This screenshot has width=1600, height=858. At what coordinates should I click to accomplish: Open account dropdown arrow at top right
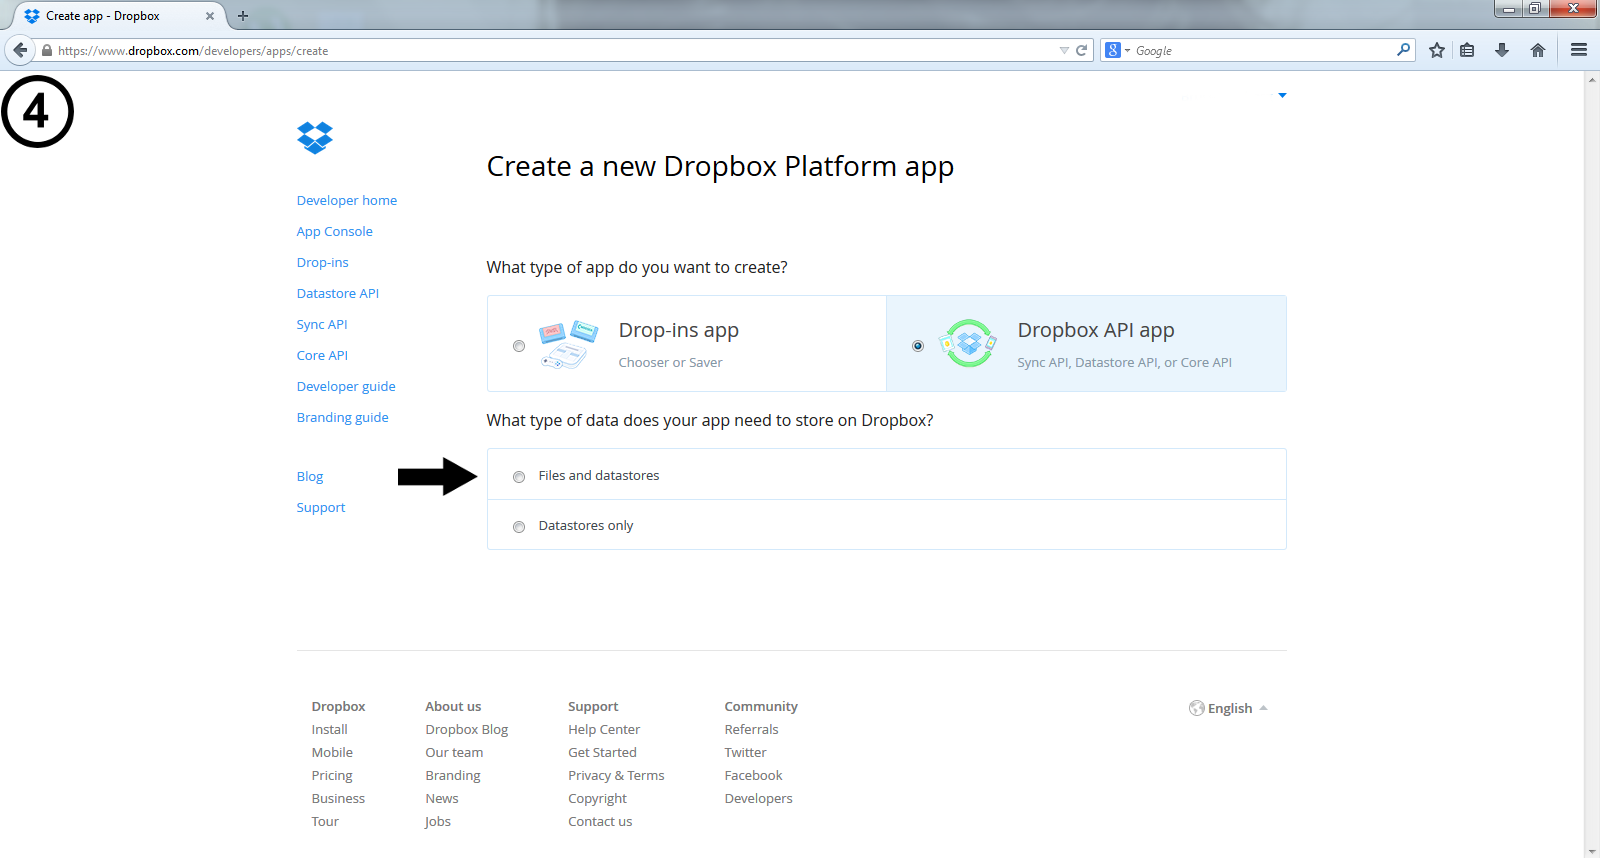pos(1282,96)
